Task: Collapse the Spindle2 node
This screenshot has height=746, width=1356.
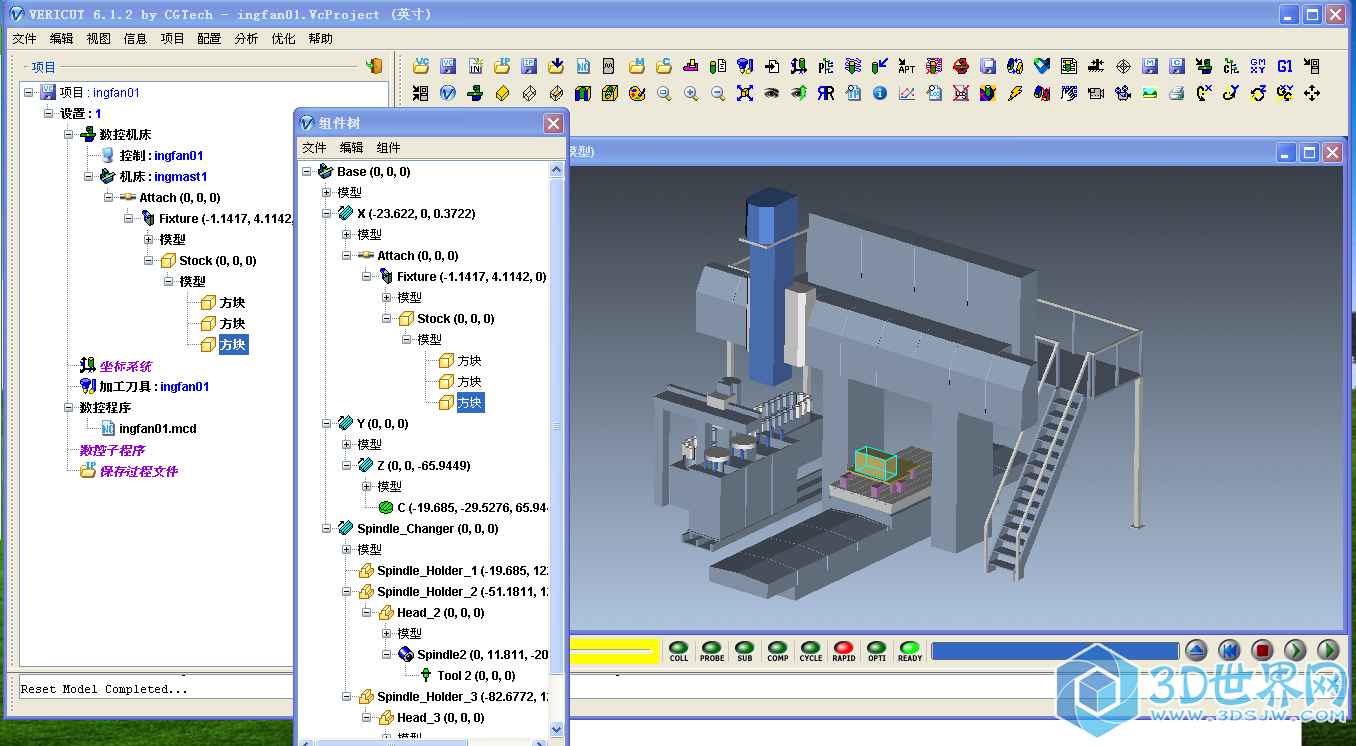Action: pos(387,655)
